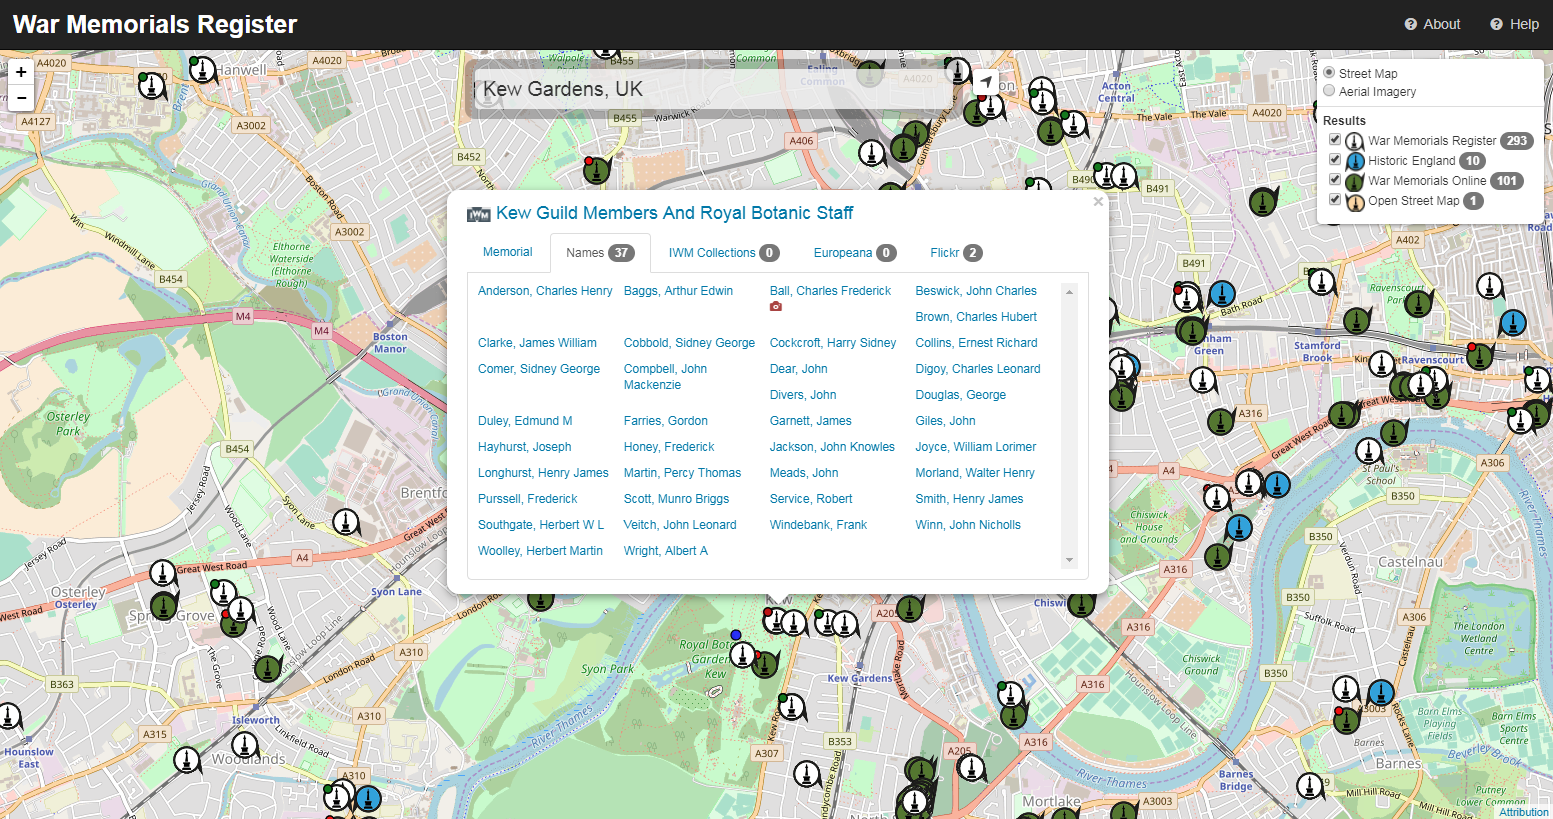The height and width of the screenshot is (819, 1553).
Task: Open the Flickr tab in the popup
Action: 950,252
